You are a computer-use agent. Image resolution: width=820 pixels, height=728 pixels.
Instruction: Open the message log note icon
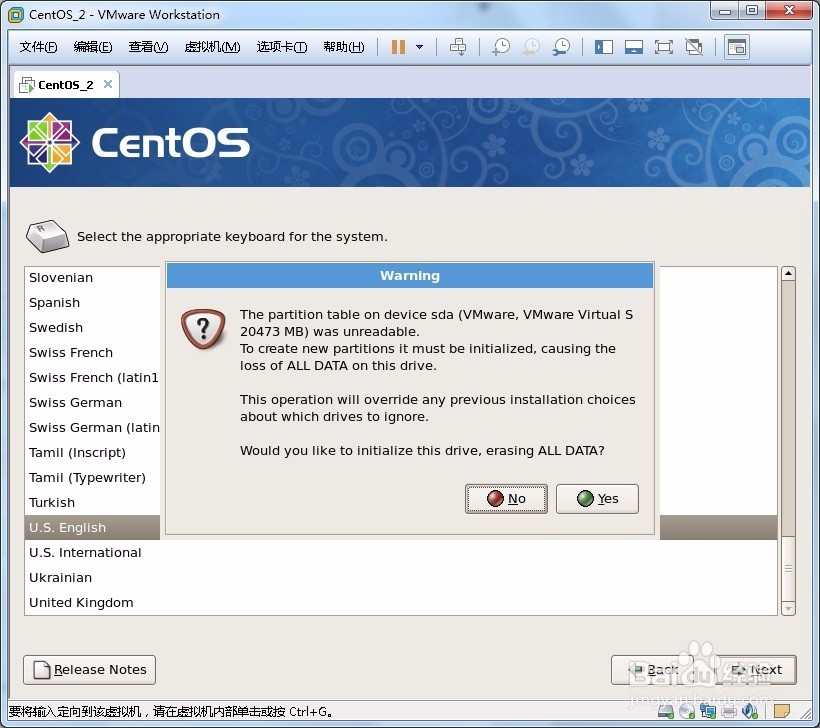click(781, 712)
